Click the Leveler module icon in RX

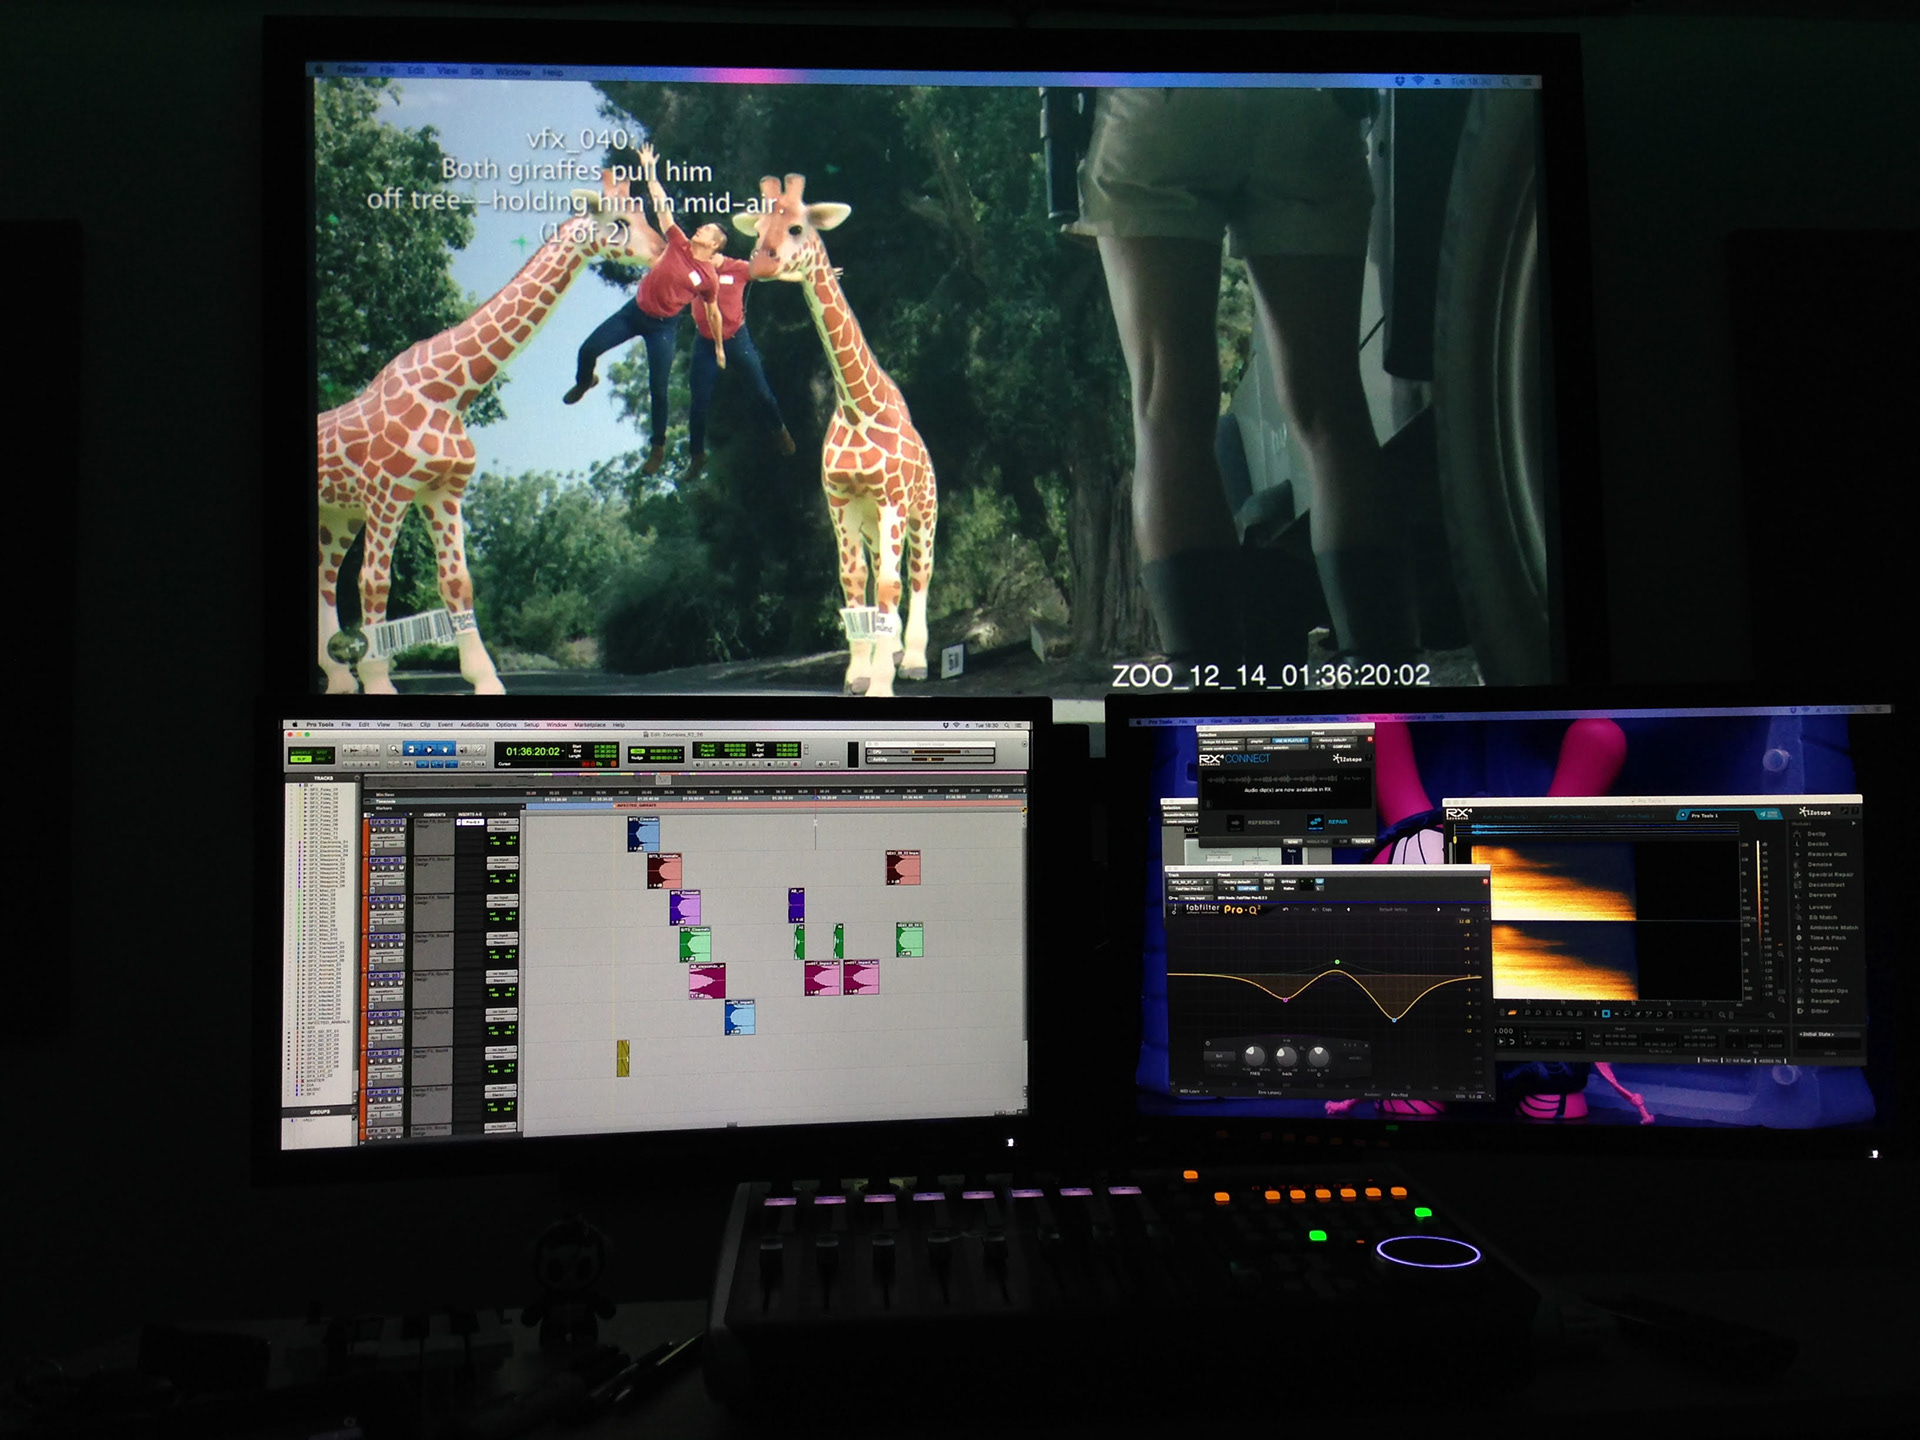click(x=1799, y=907)
